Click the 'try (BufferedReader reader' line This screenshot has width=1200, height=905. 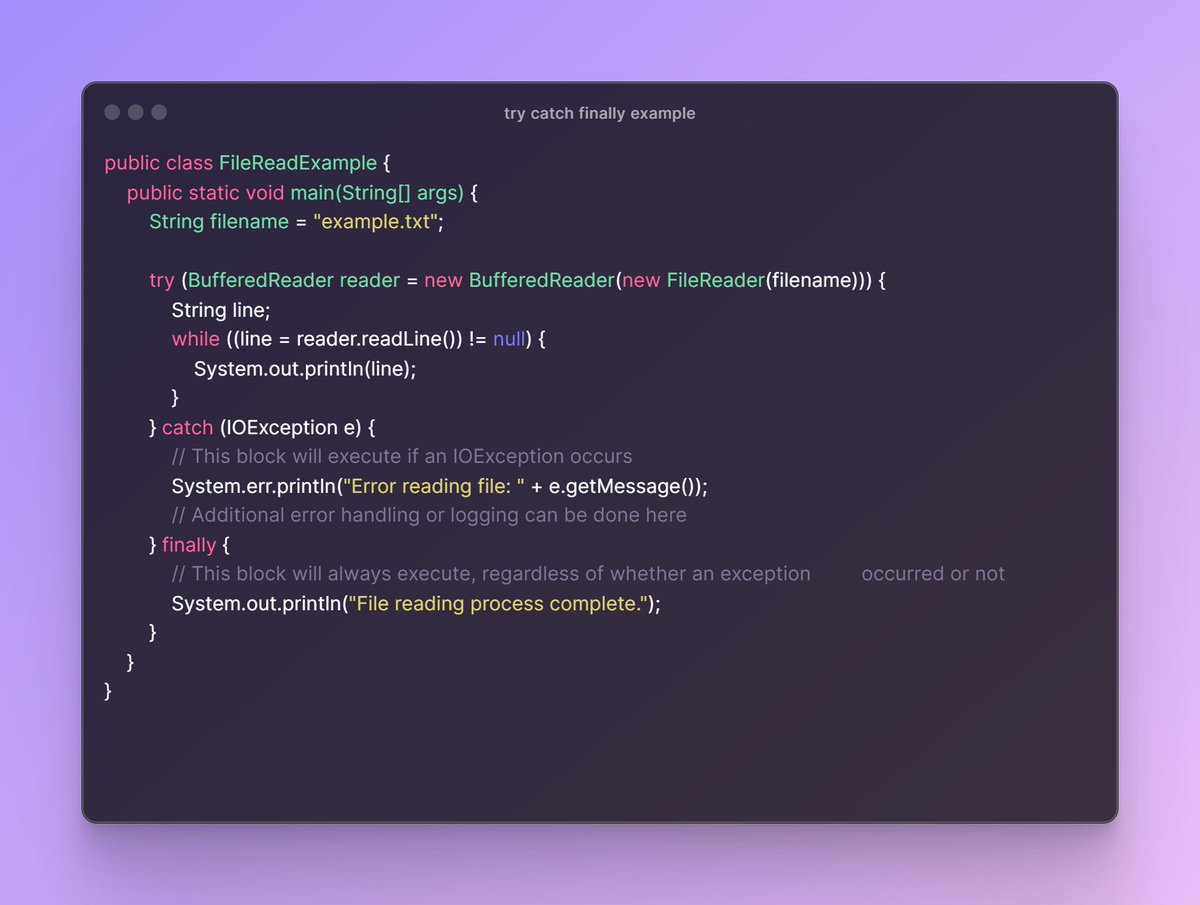point(518,281)
